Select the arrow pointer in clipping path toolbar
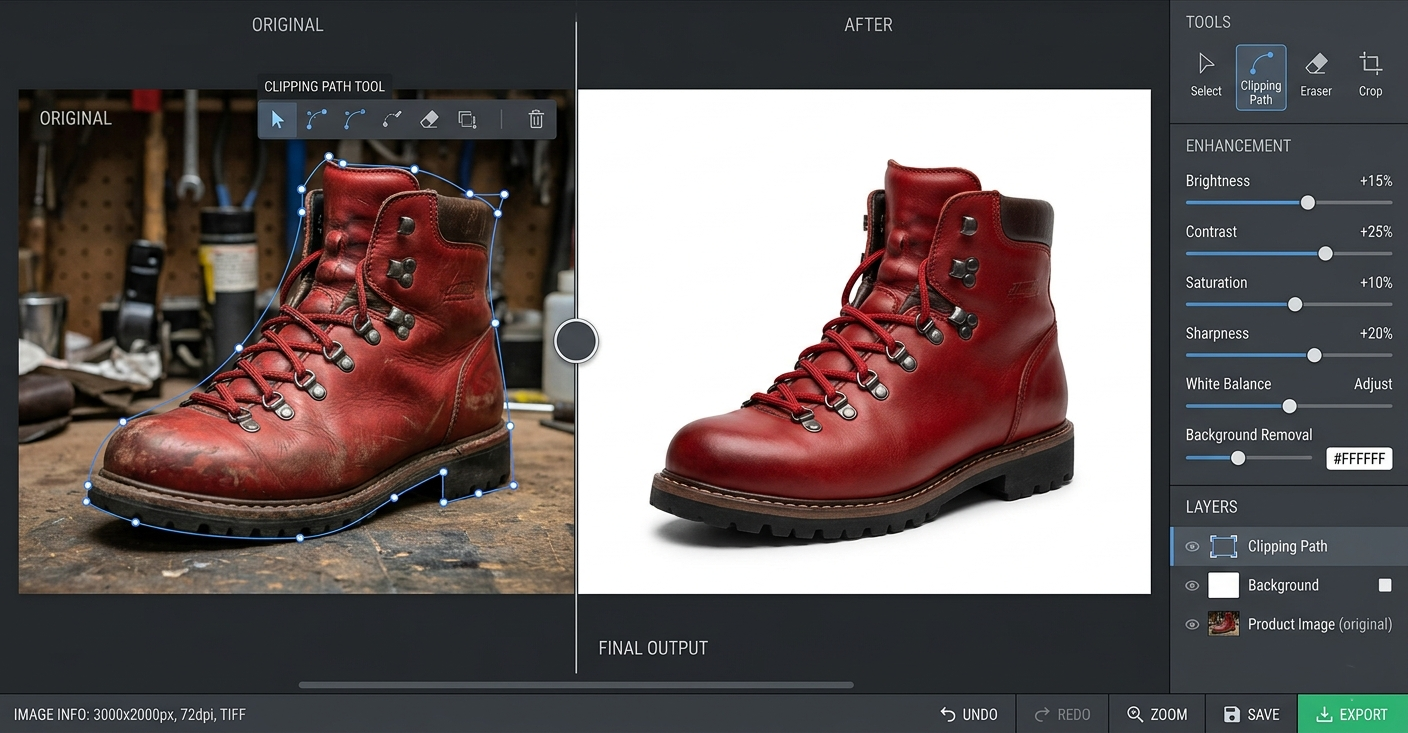Image resolution: width=1408 pixels, height=733 pixels. pos(277,120)
